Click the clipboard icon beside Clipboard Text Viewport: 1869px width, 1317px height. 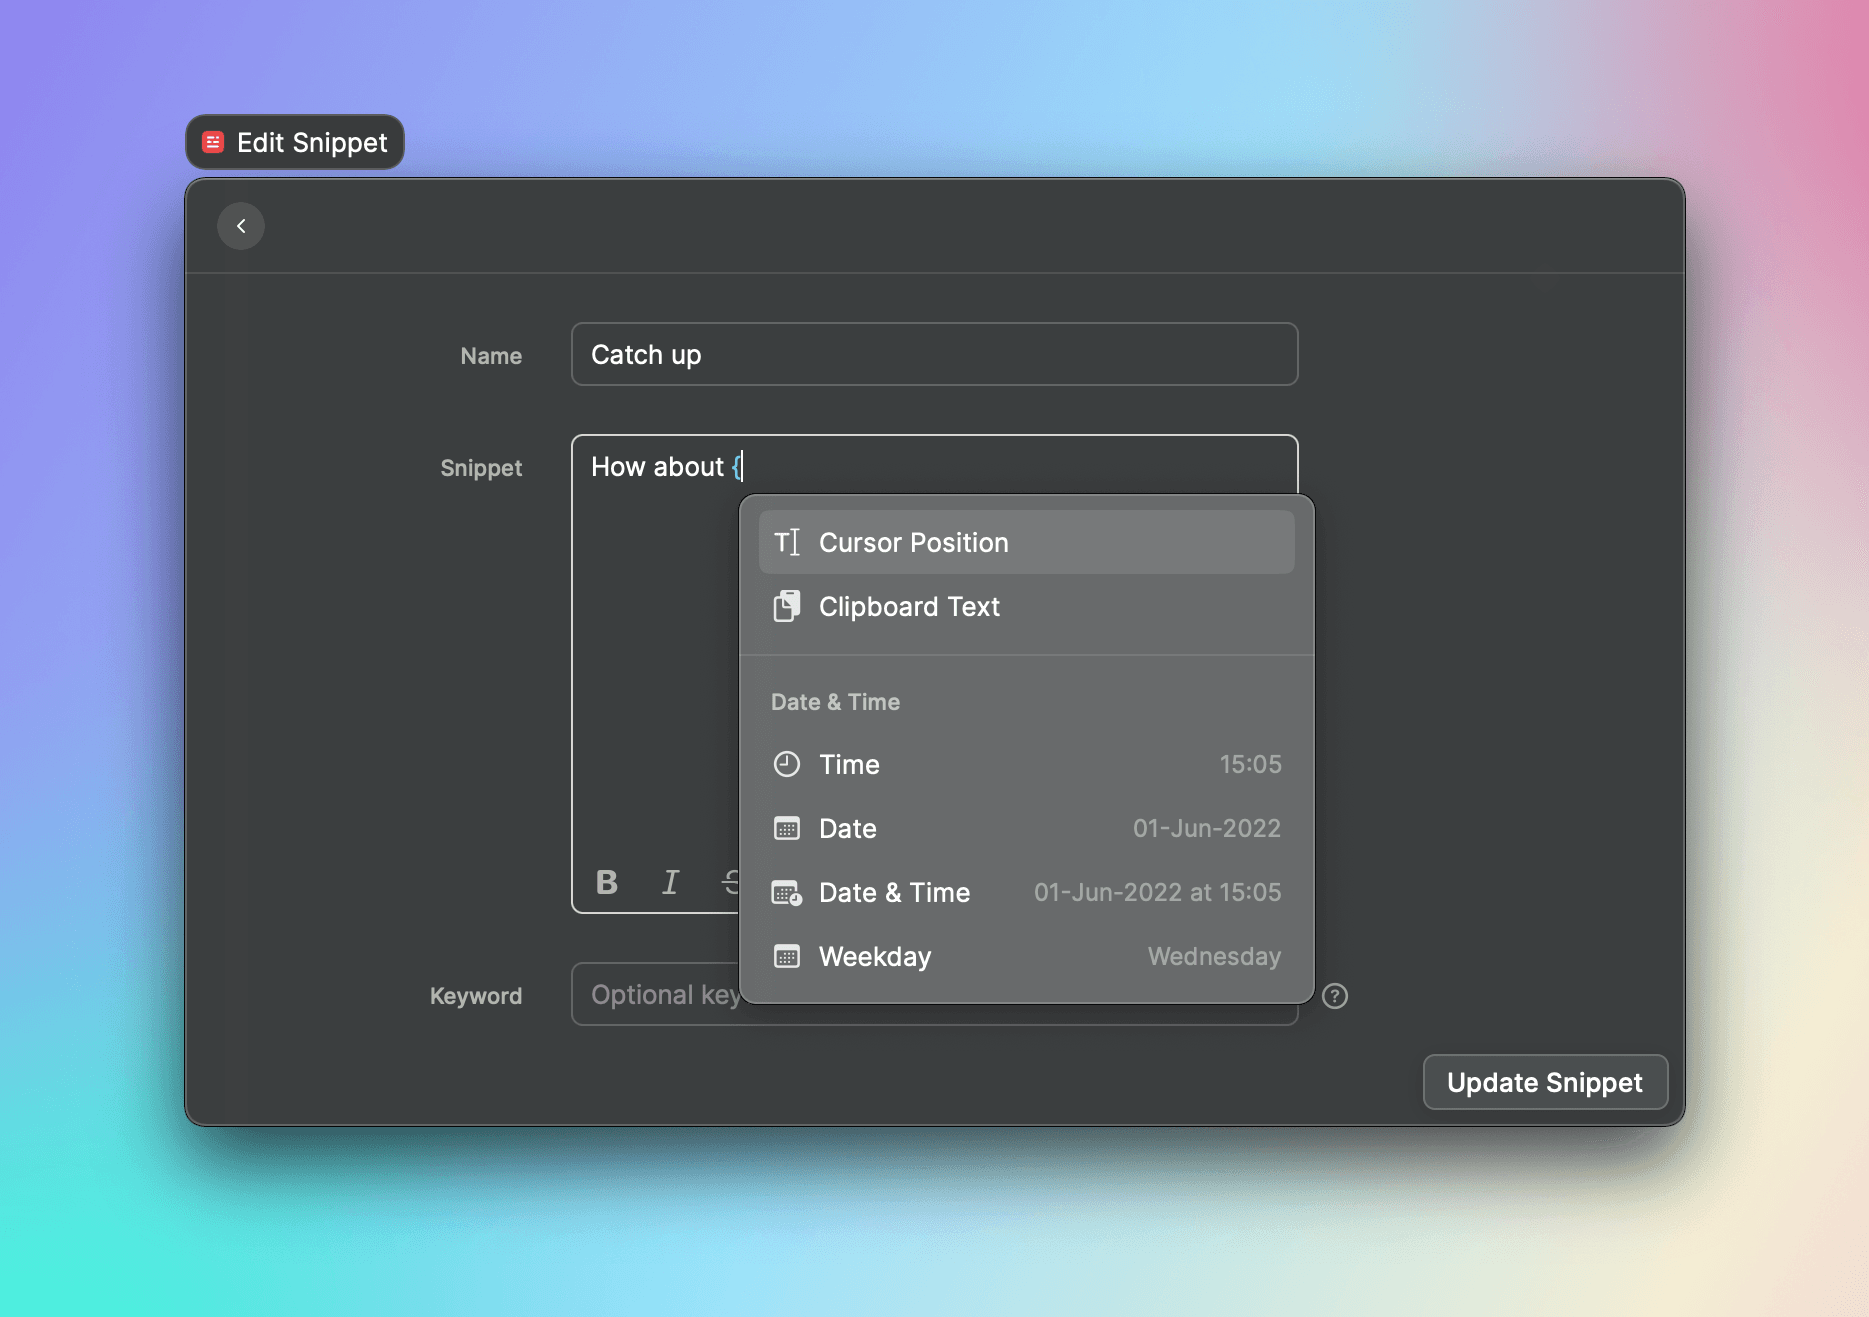tap(787, 606)
